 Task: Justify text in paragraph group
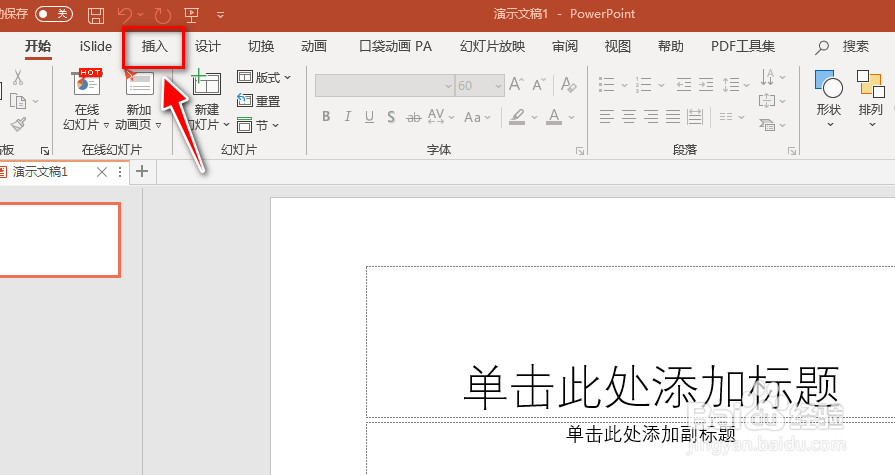point(673,116)
